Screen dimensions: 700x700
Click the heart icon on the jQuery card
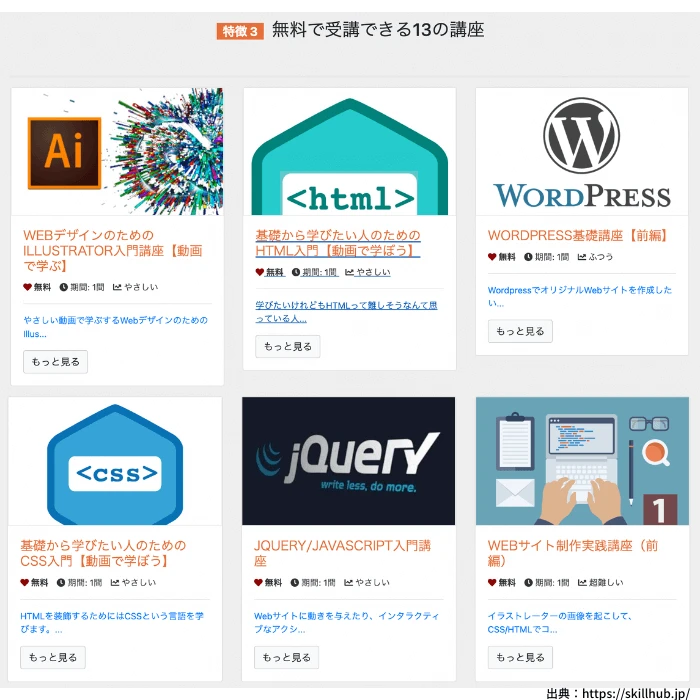pos(258,583)
